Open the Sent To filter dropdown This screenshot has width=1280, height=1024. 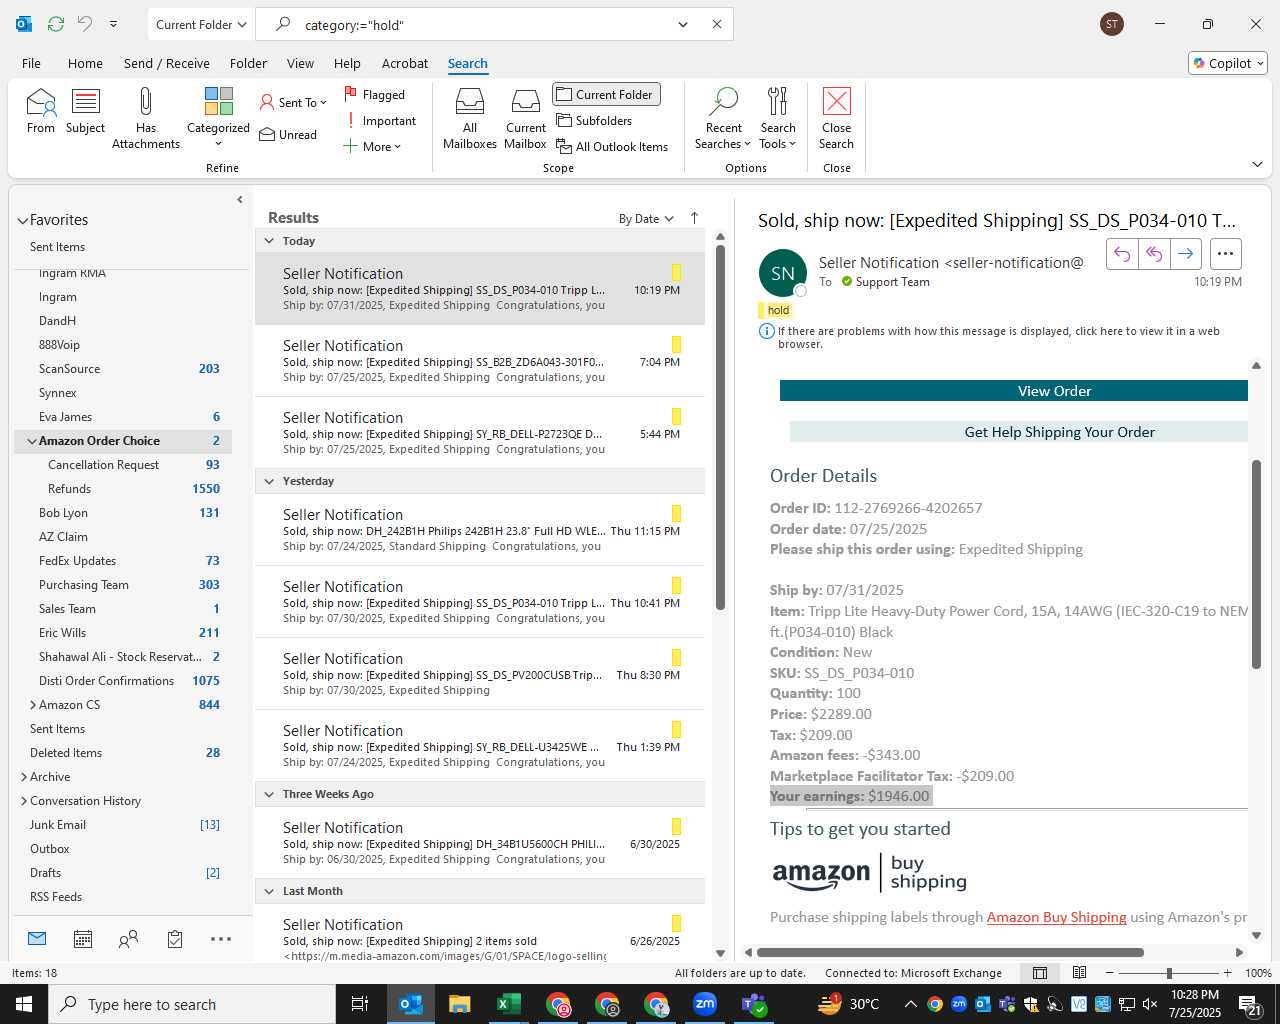293,102
